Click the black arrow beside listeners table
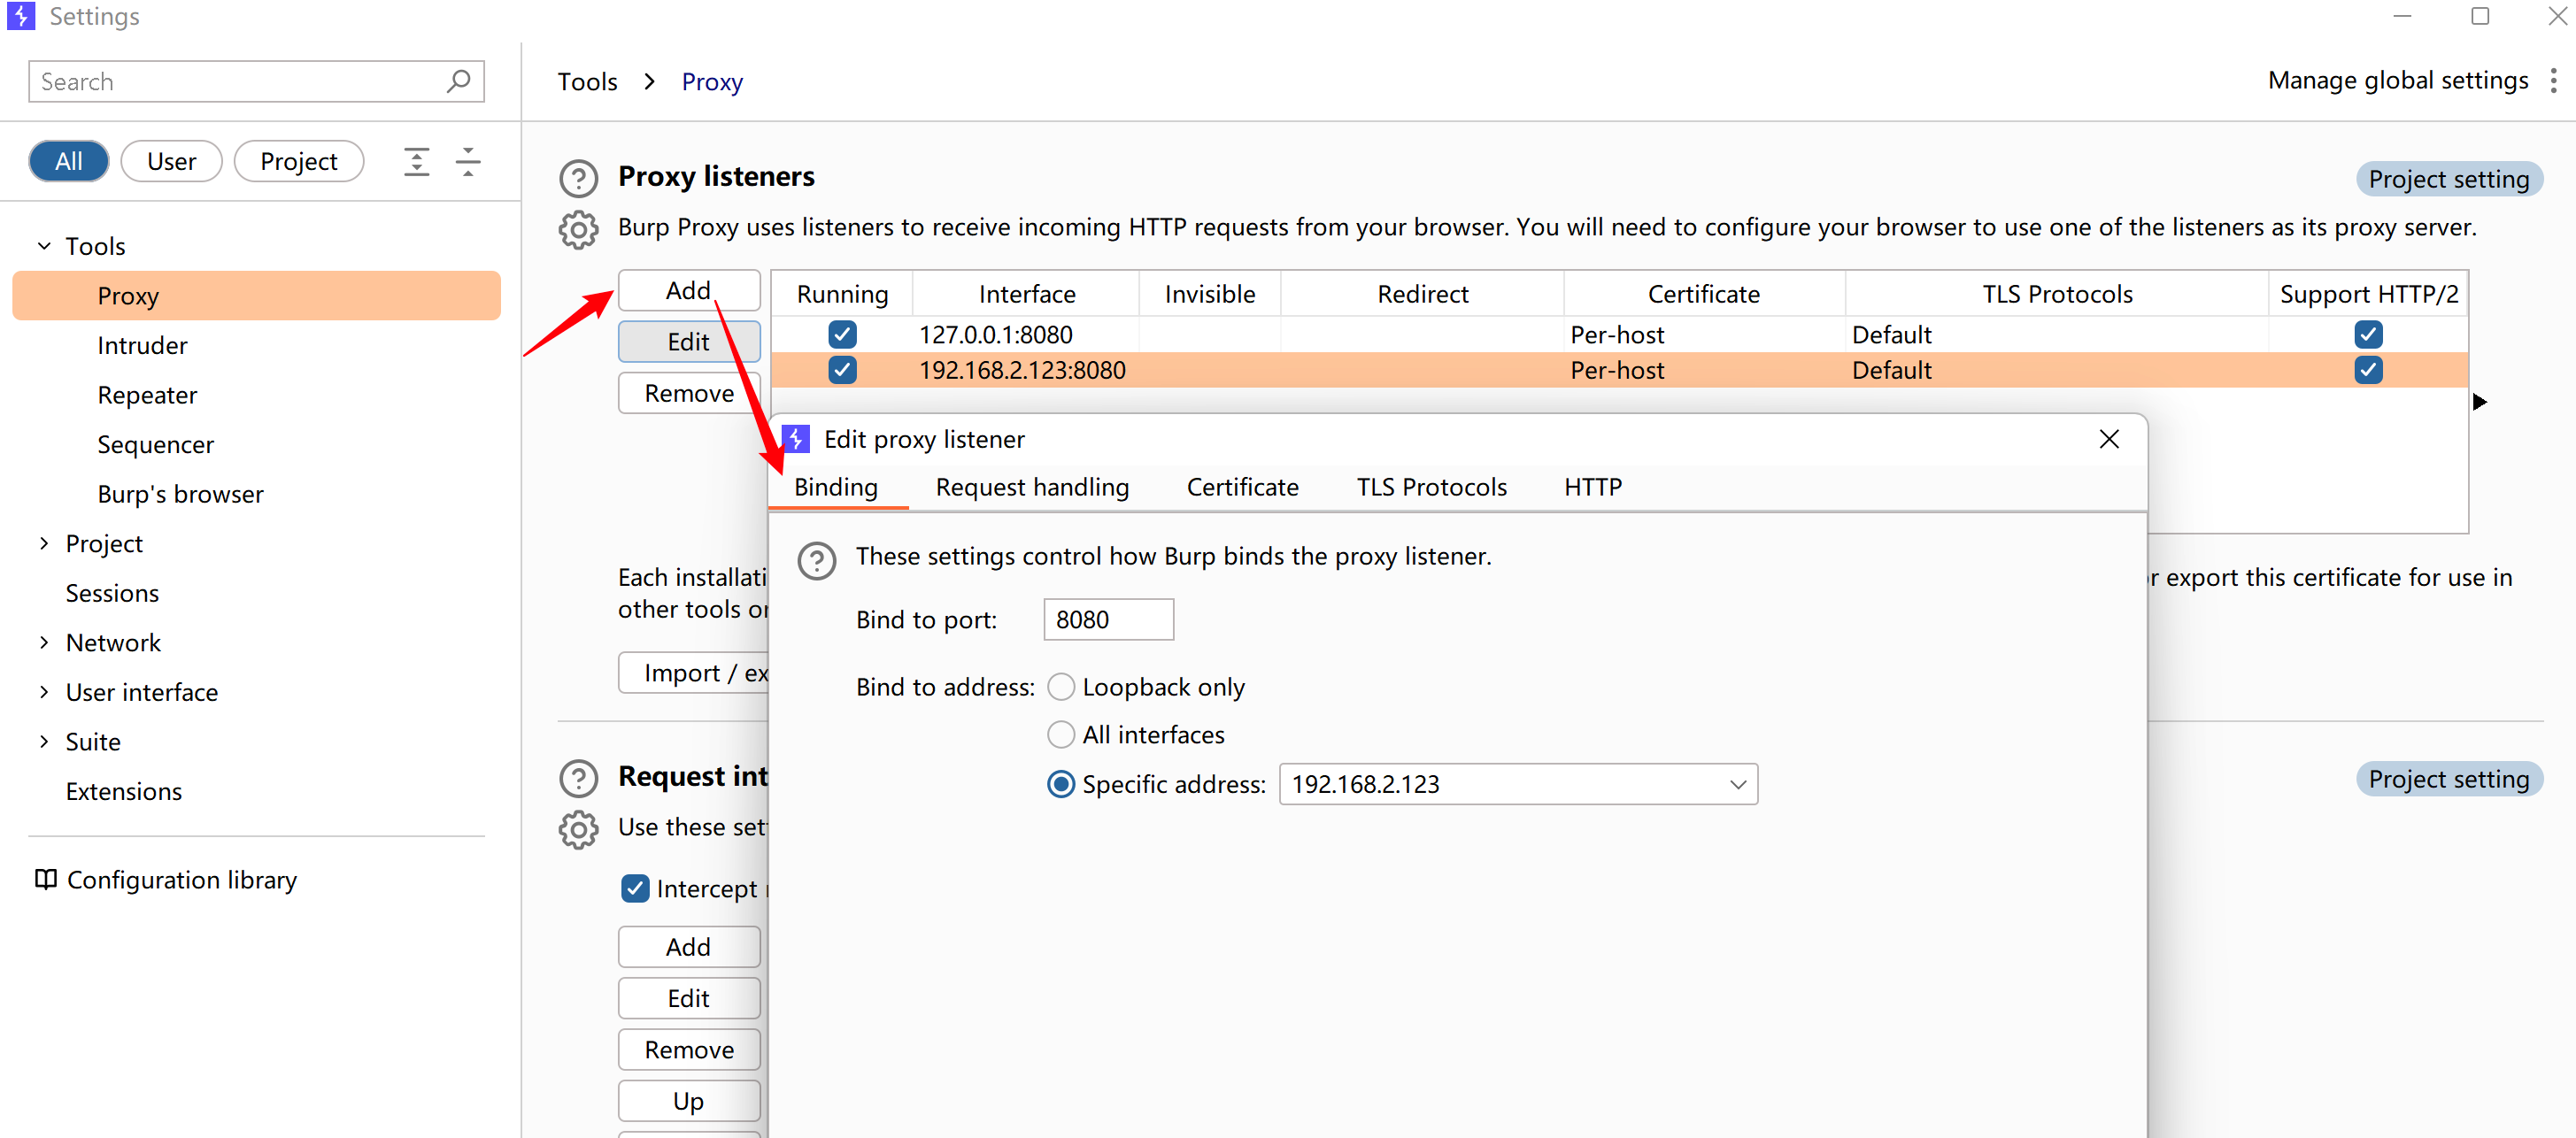The width and height of the screenshot is (2576, 1138). pyautogui.click(x=2480, y=402)
